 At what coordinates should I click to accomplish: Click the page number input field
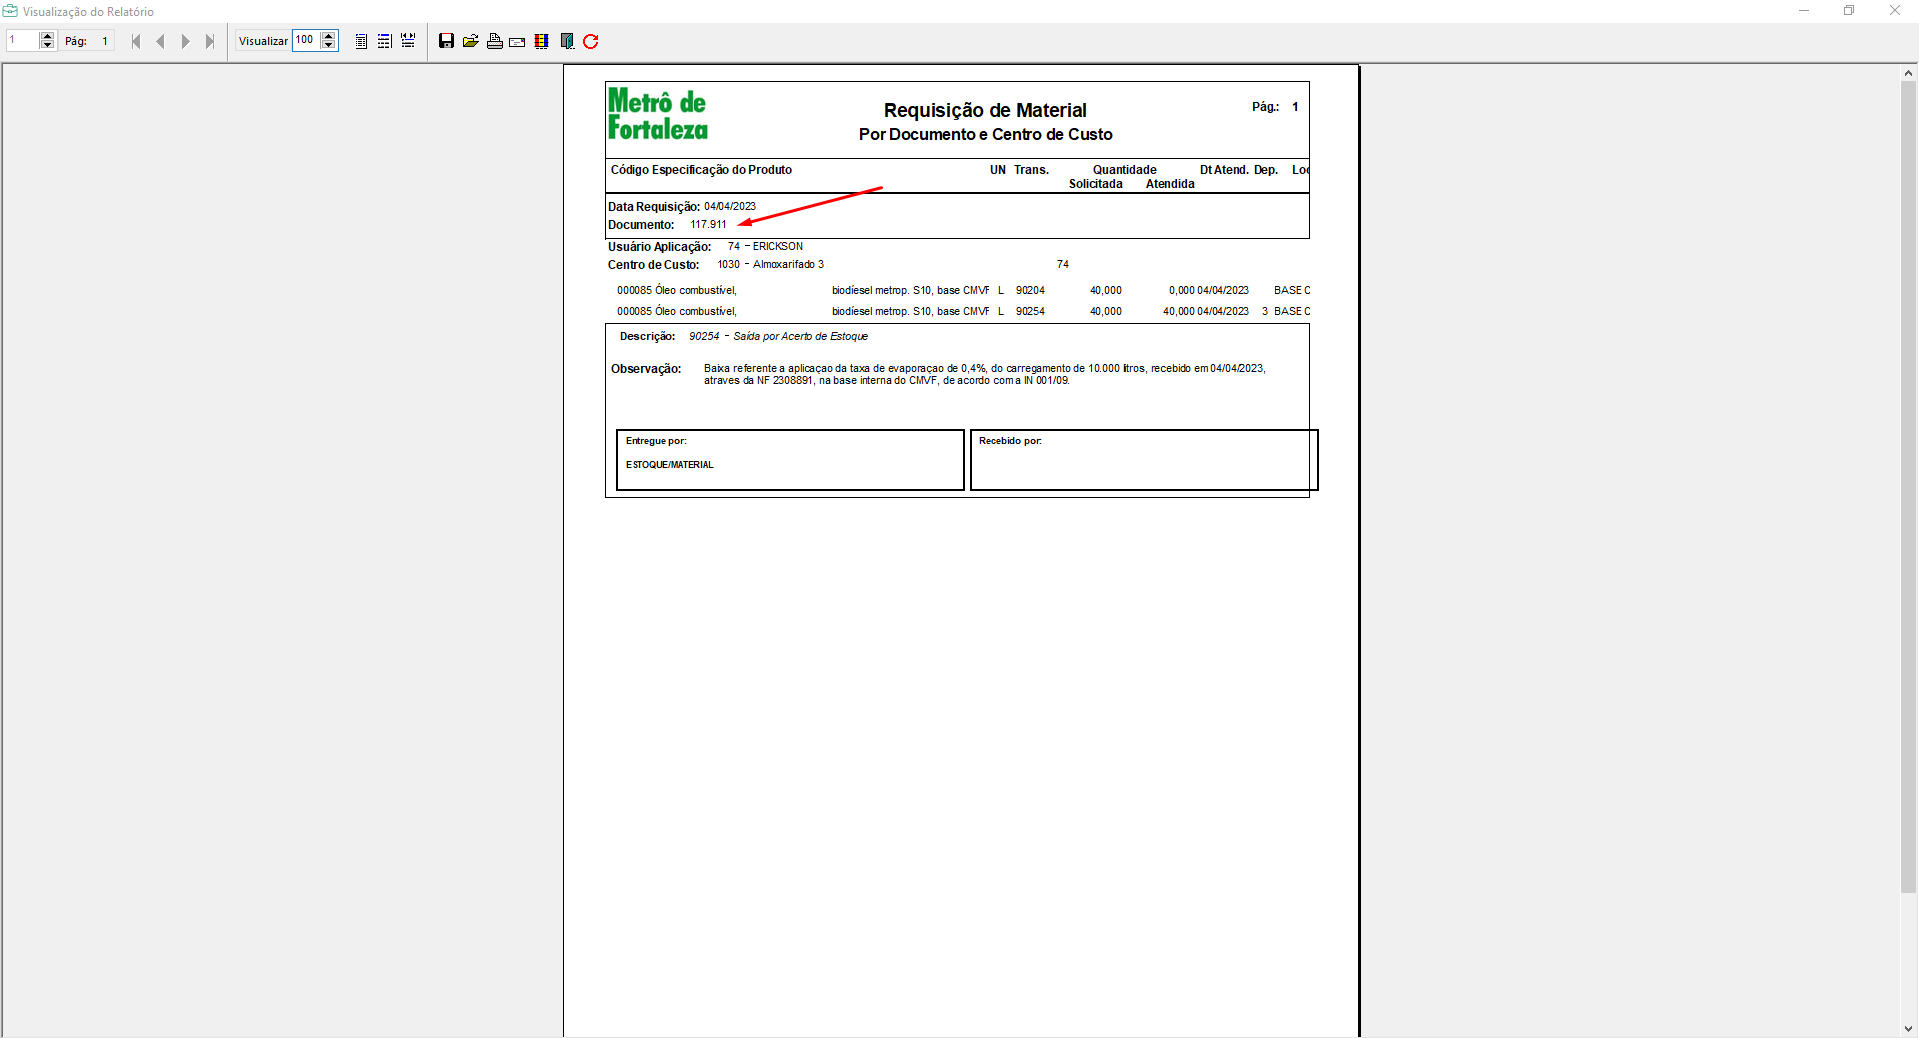tap(23, 41)
